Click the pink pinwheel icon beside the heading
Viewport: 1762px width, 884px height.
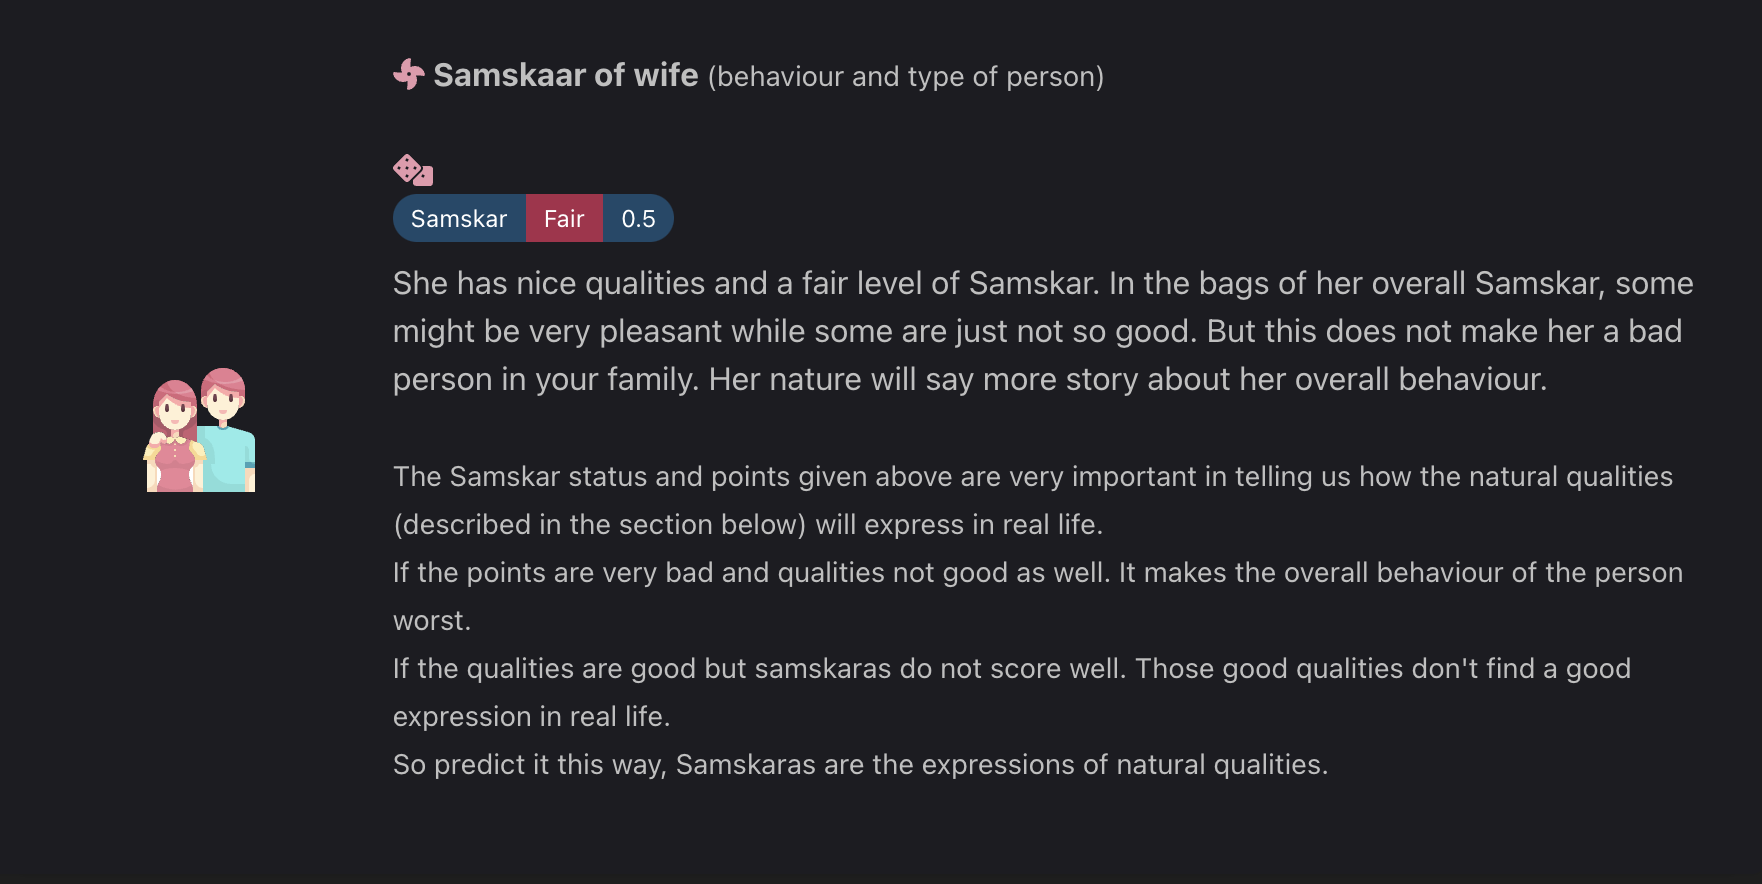[x=408, y=74]
